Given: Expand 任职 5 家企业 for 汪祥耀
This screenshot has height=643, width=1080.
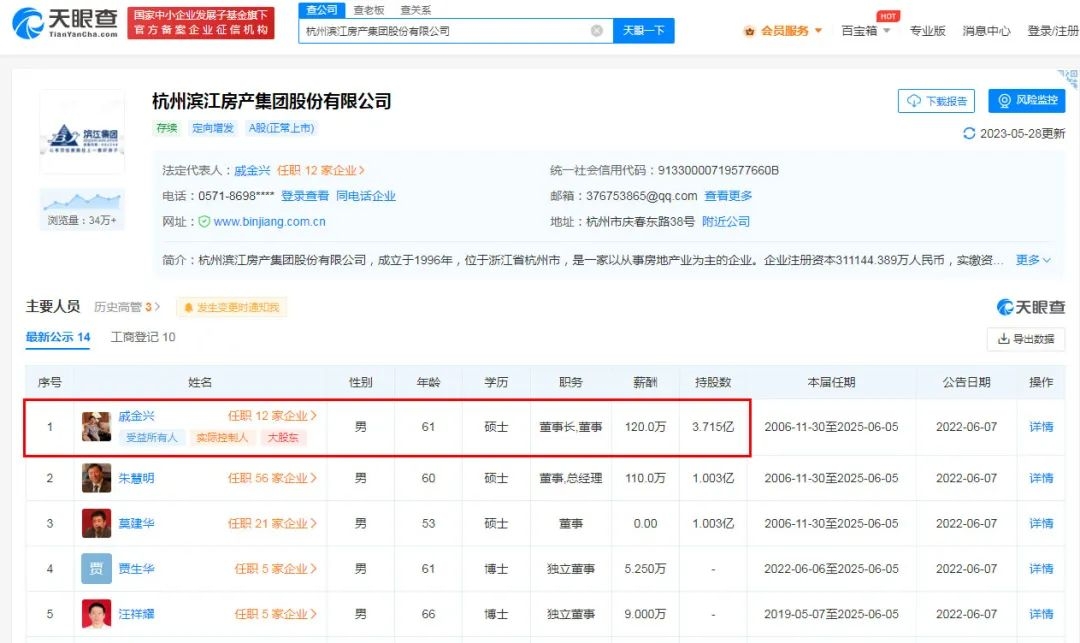Looking at the screenshot, I should pos(276,614).
